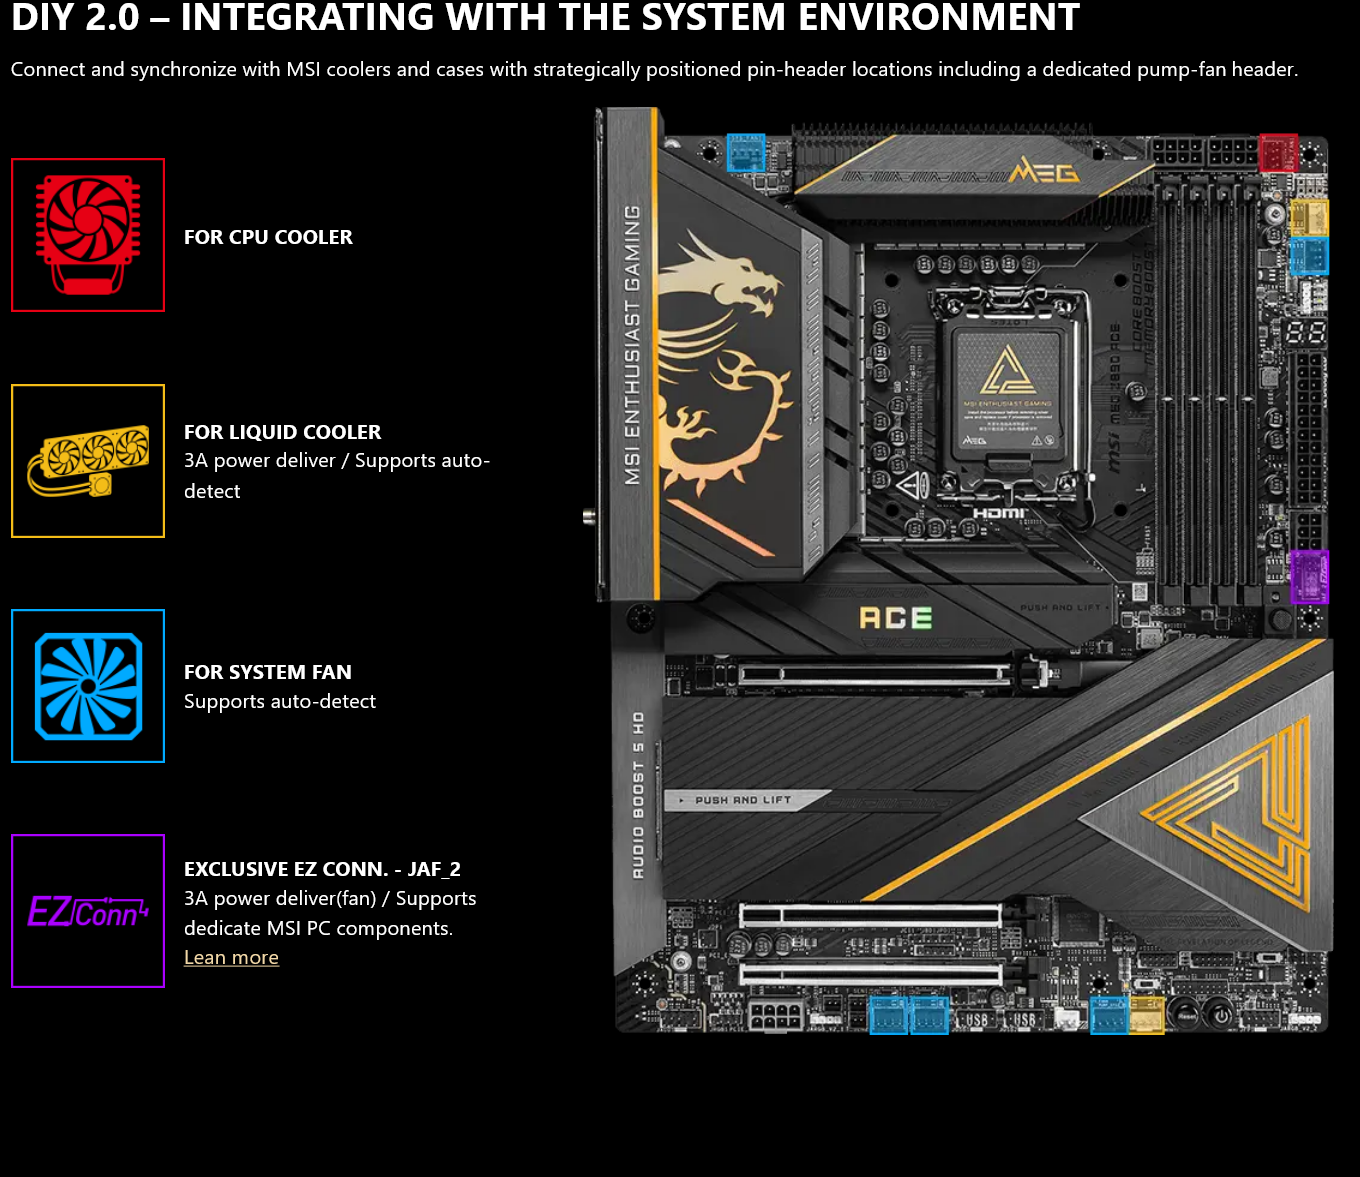1360x1177 pixels.
Task: Select the purple-highlighted JAF_2 connector on motherboard
Action: pyautogui.click(x=1308, y=577)
